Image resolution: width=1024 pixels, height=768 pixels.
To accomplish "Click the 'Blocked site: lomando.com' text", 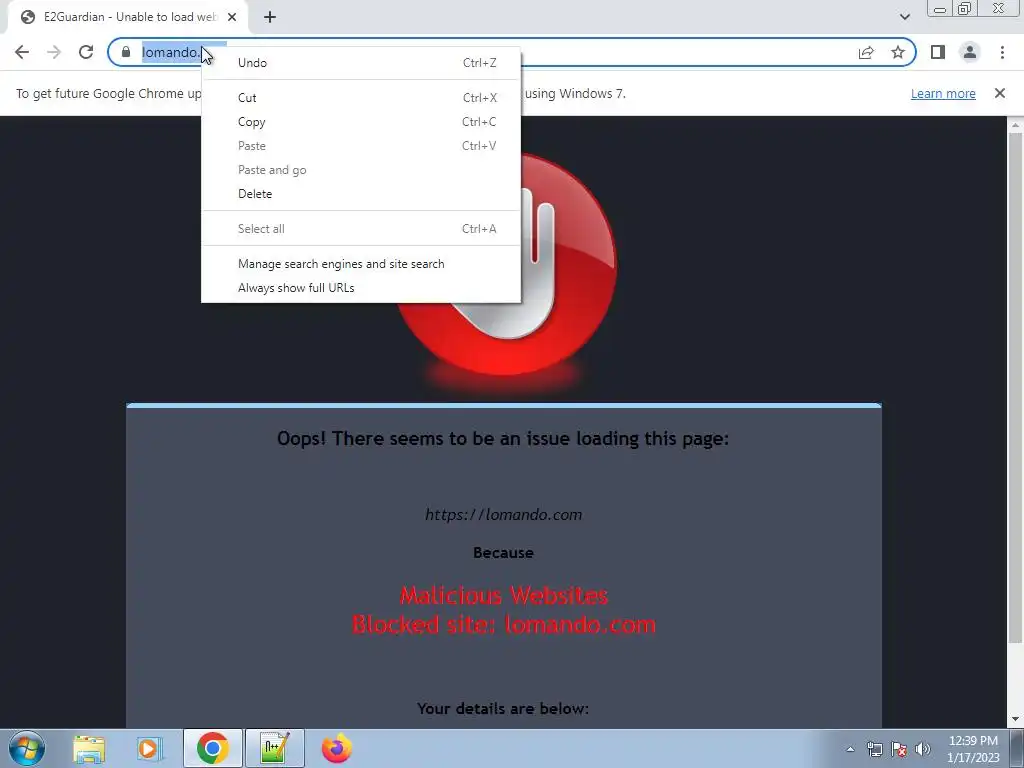I will click(x=504, y=624).
